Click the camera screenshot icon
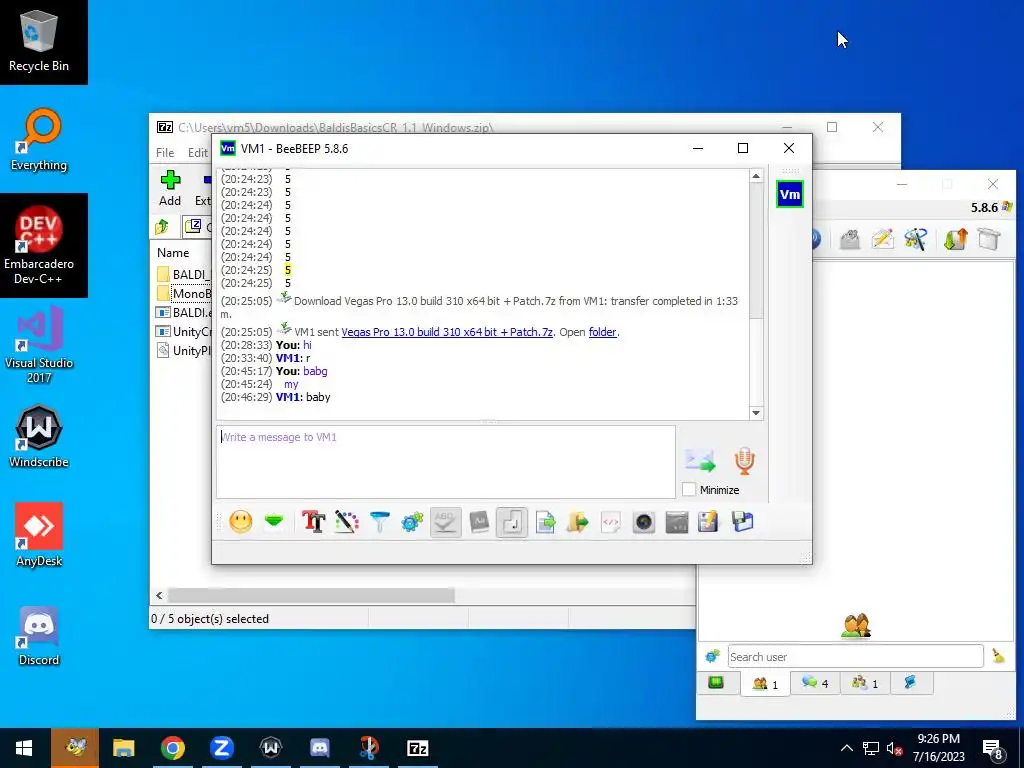Screen dimensions: 1024x768 644,522
